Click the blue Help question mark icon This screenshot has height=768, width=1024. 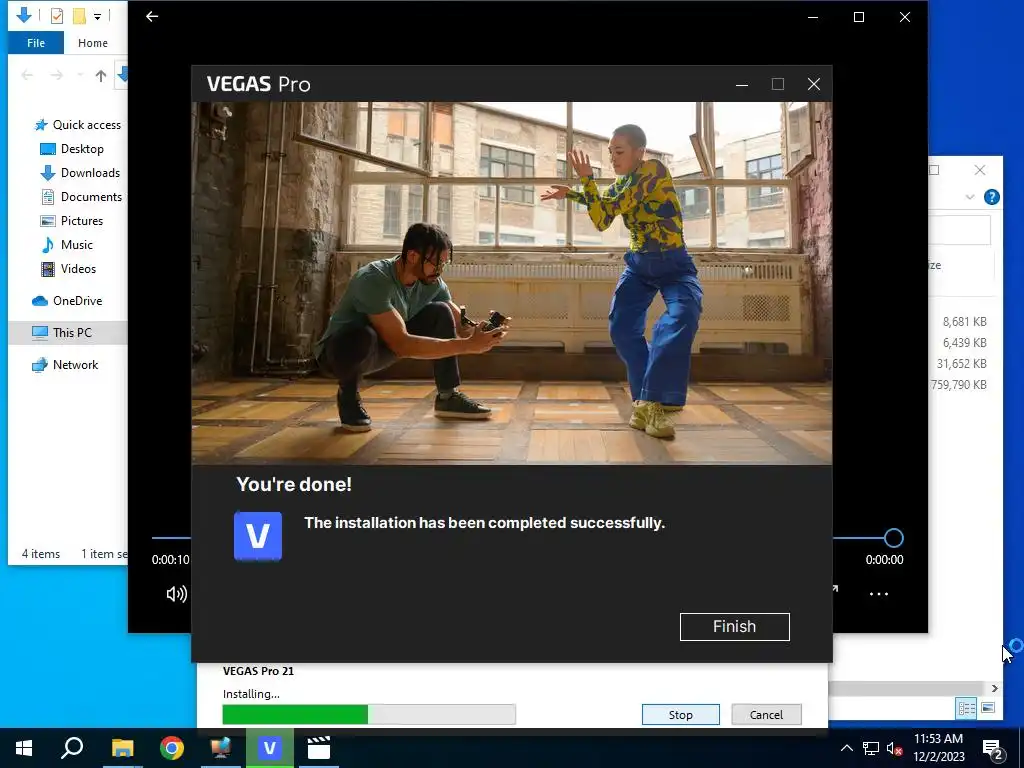pos(991,197)
